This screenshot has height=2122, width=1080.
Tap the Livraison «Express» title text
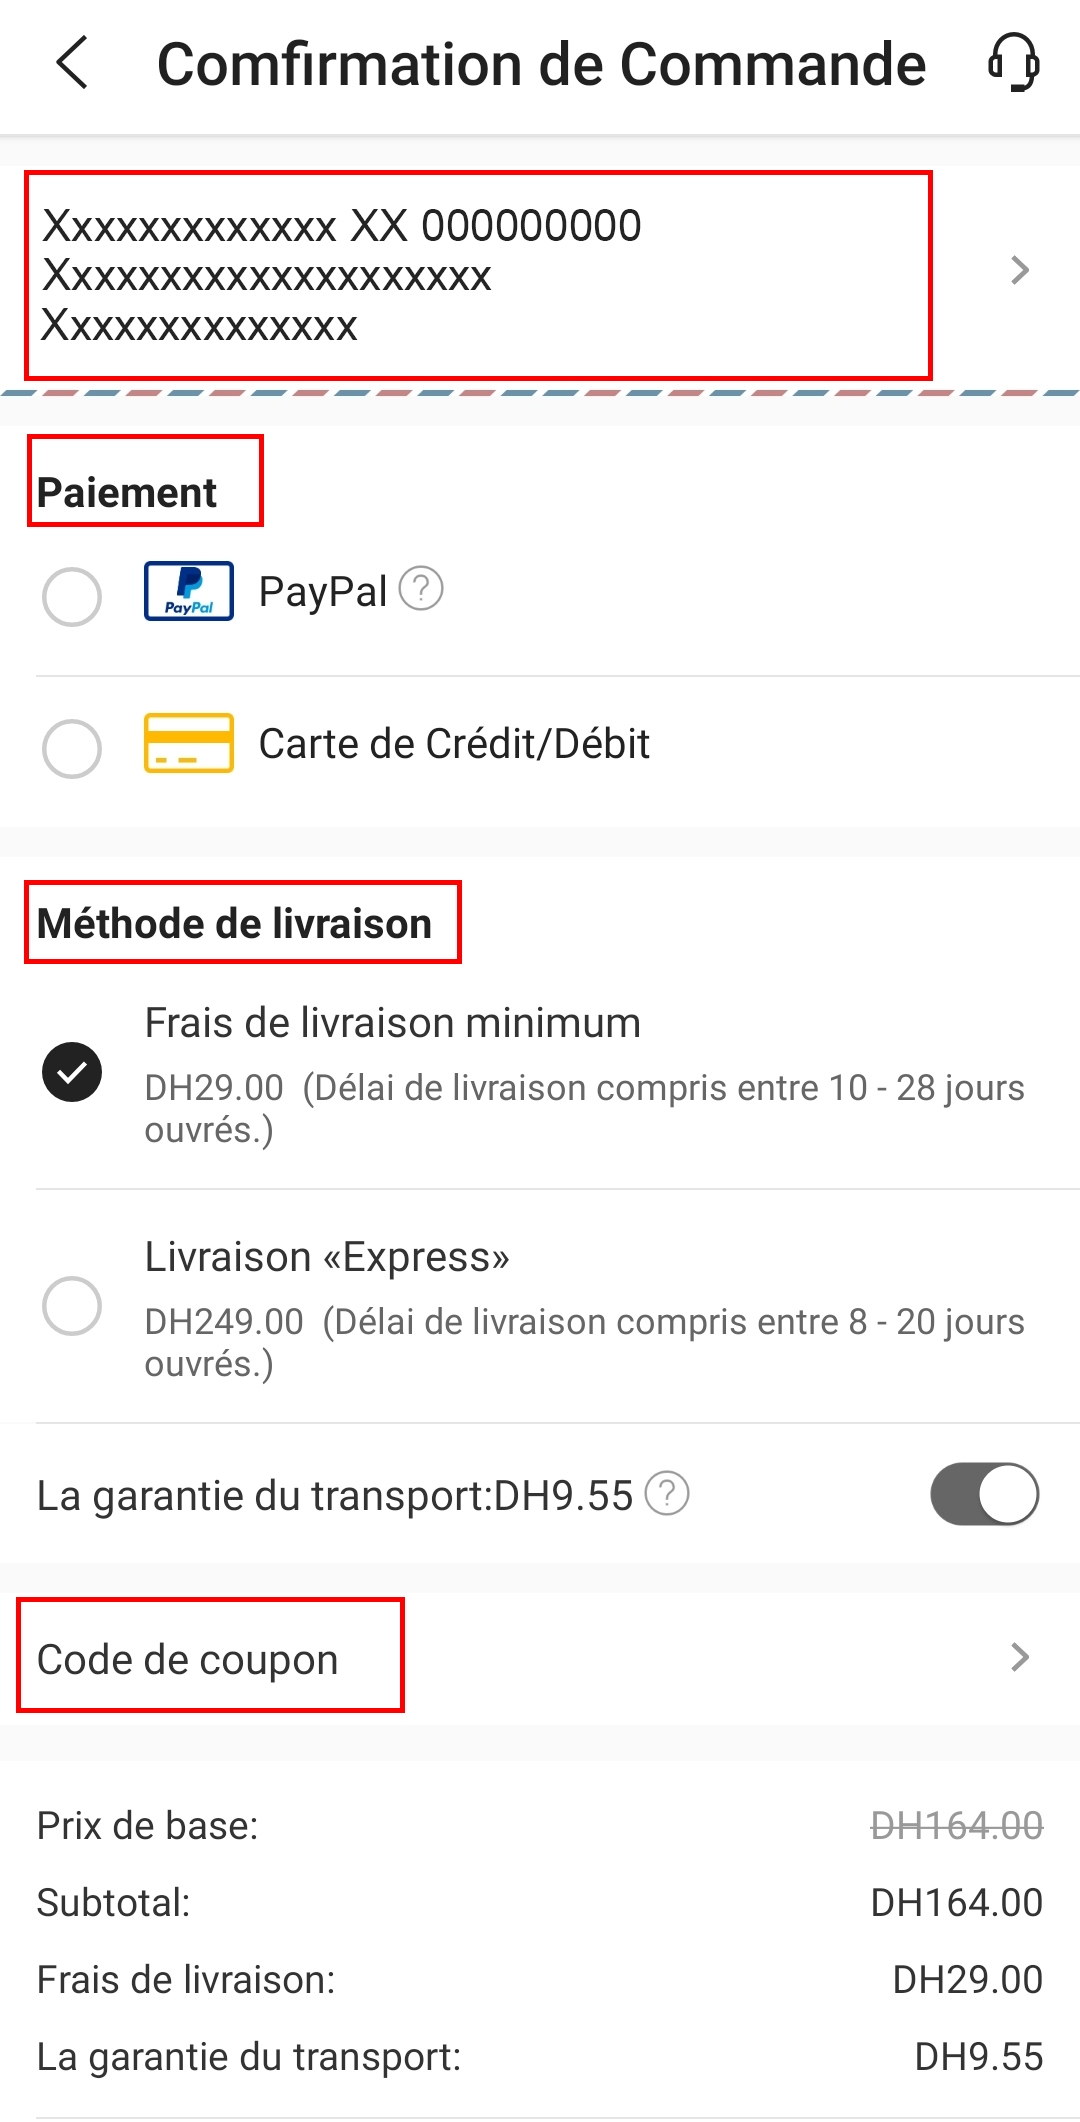point(327,1257)
